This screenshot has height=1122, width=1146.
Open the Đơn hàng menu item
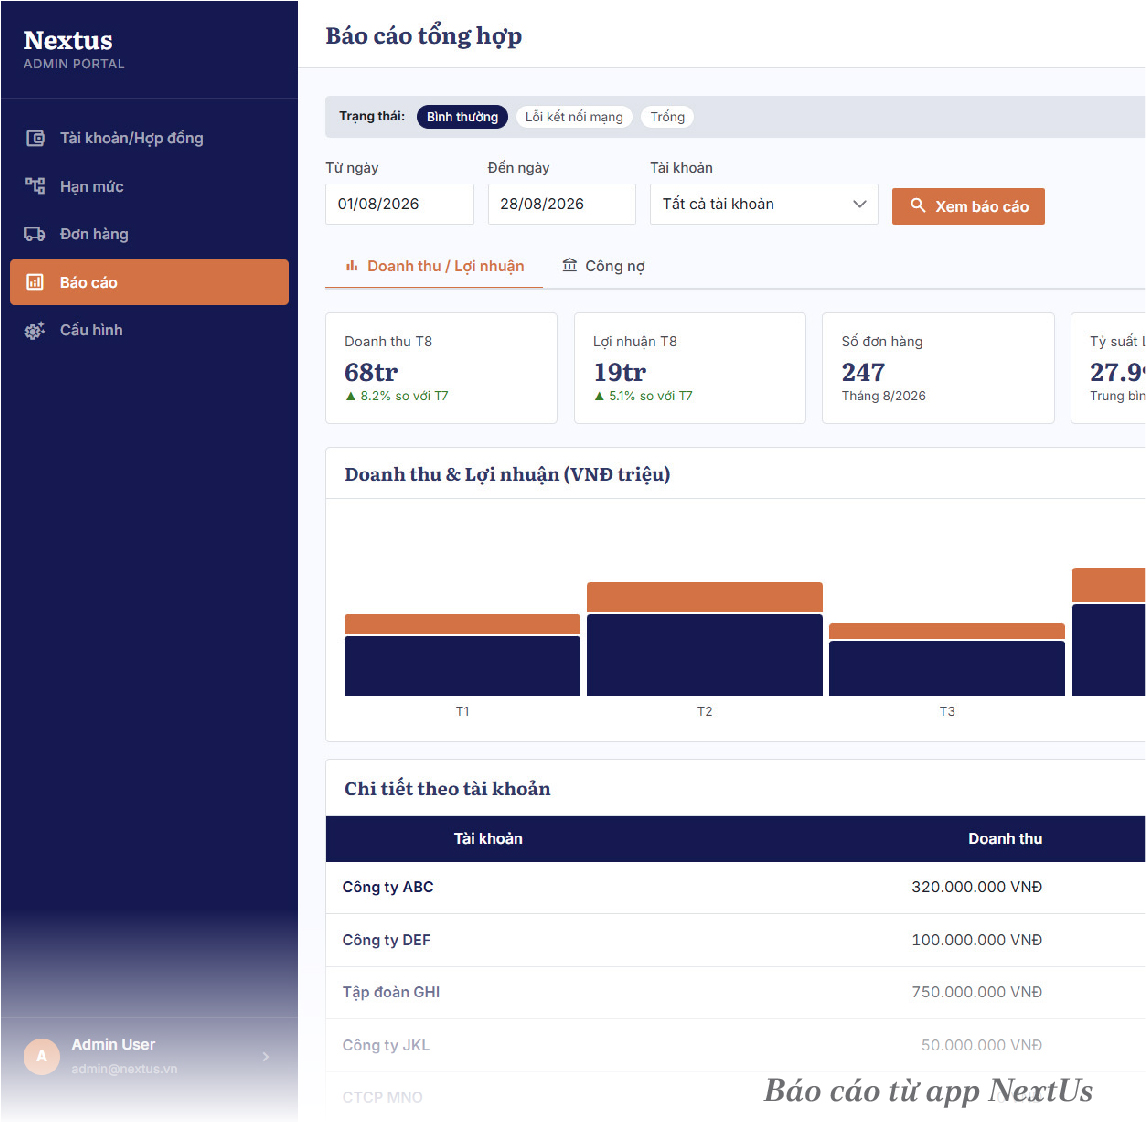click(149, 234)
